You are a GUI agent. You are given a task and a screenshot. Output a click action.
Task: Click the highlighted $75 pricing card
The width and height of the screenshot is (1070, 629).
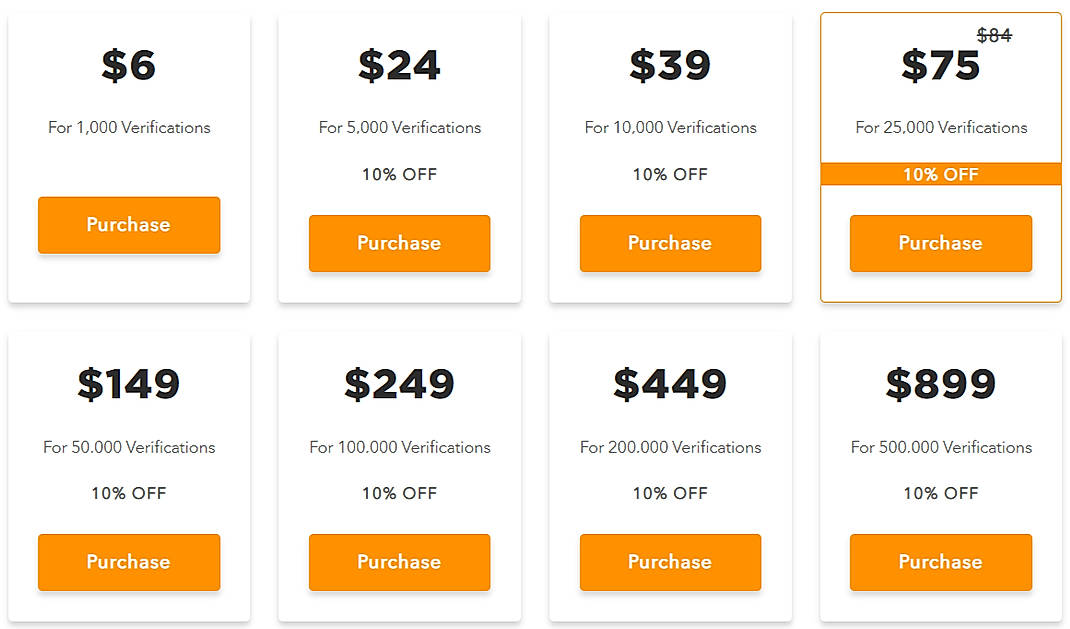click(x=940, y=100)
